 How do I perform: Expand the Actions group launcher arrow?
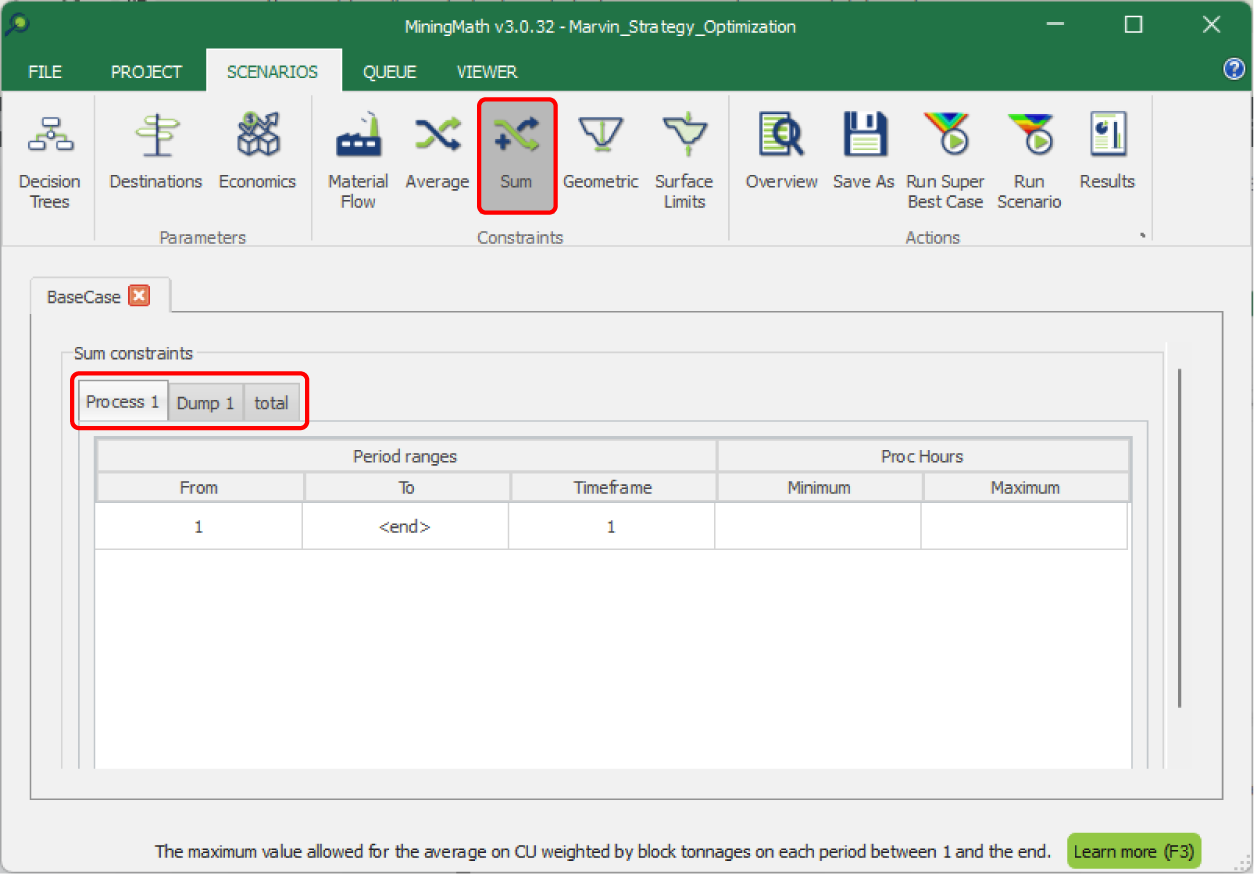click(1141, 237)
